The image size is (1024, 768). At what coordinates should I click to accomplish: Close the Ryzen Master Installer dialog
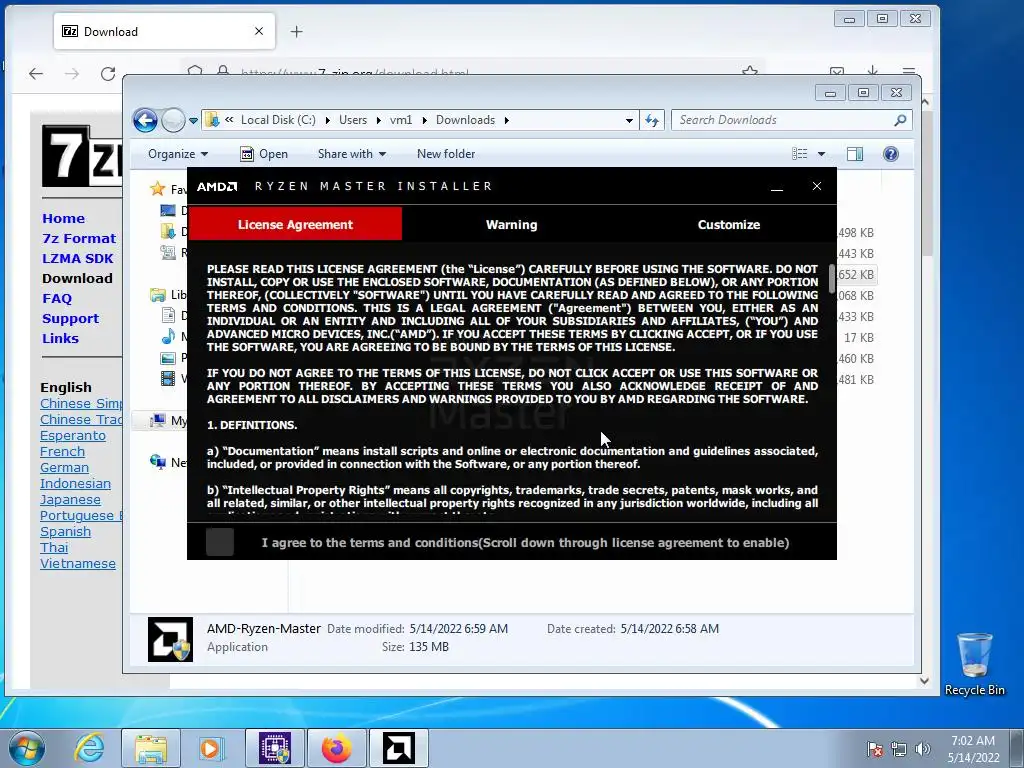816,186
